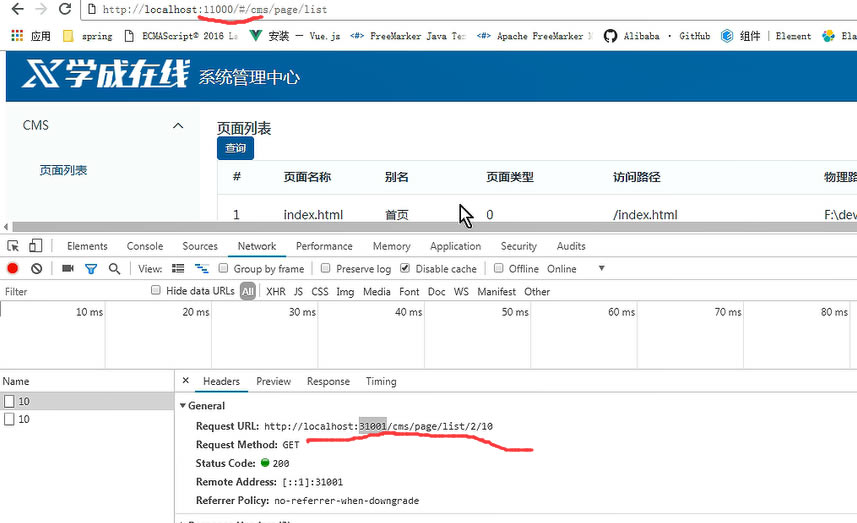
Task: Switch to the Sources tab
Action: 200,246
